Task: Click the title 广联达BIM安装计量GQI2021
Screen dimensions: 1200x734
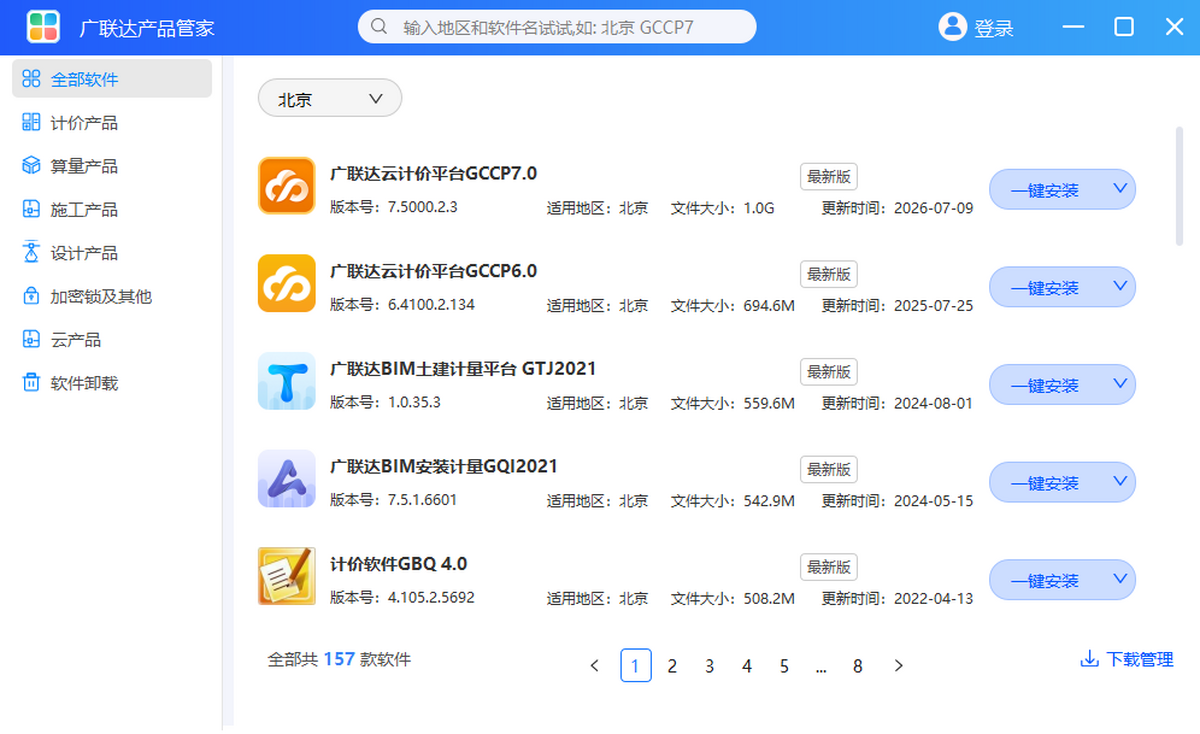Action: pyautogui.click(x=444, y=466)
